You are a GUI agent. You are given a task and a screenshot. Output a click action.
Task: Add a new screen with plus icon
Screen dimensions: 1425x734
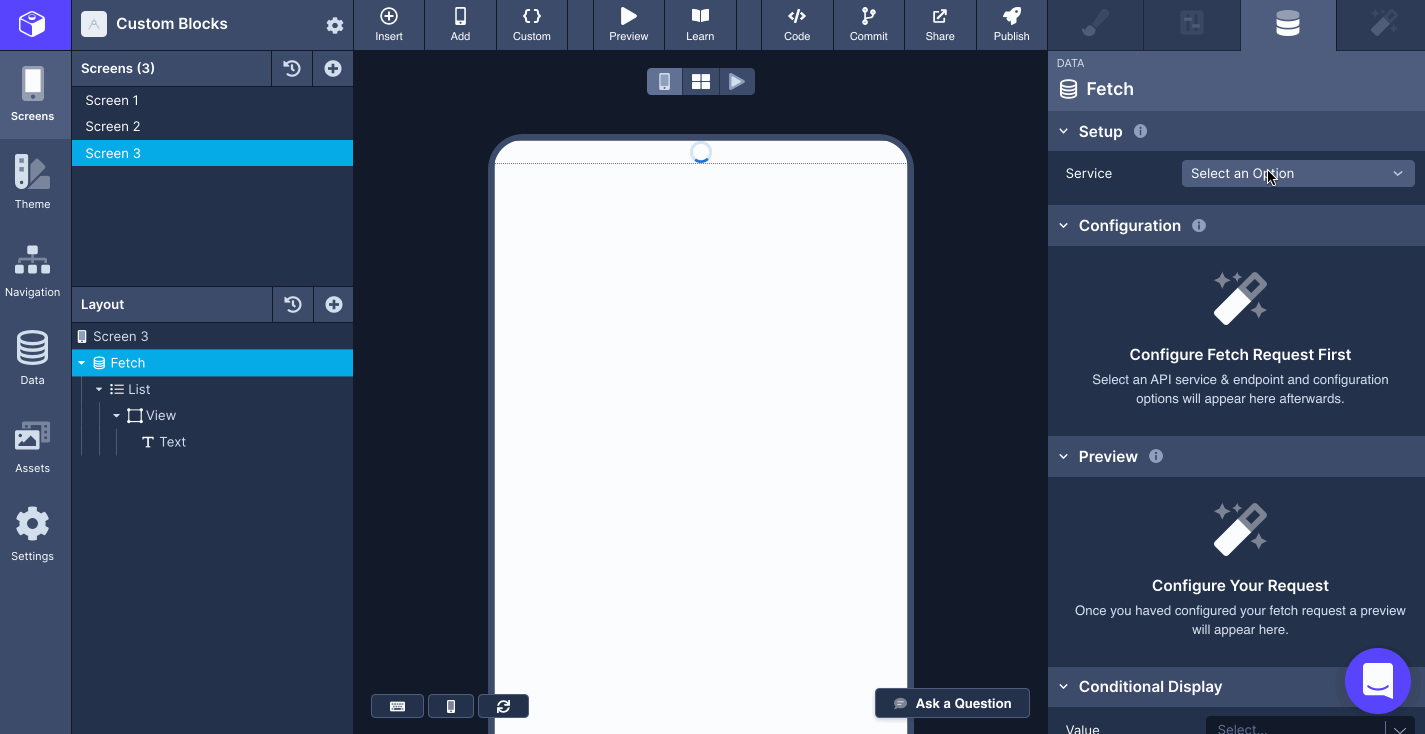(x=333, y=69)
